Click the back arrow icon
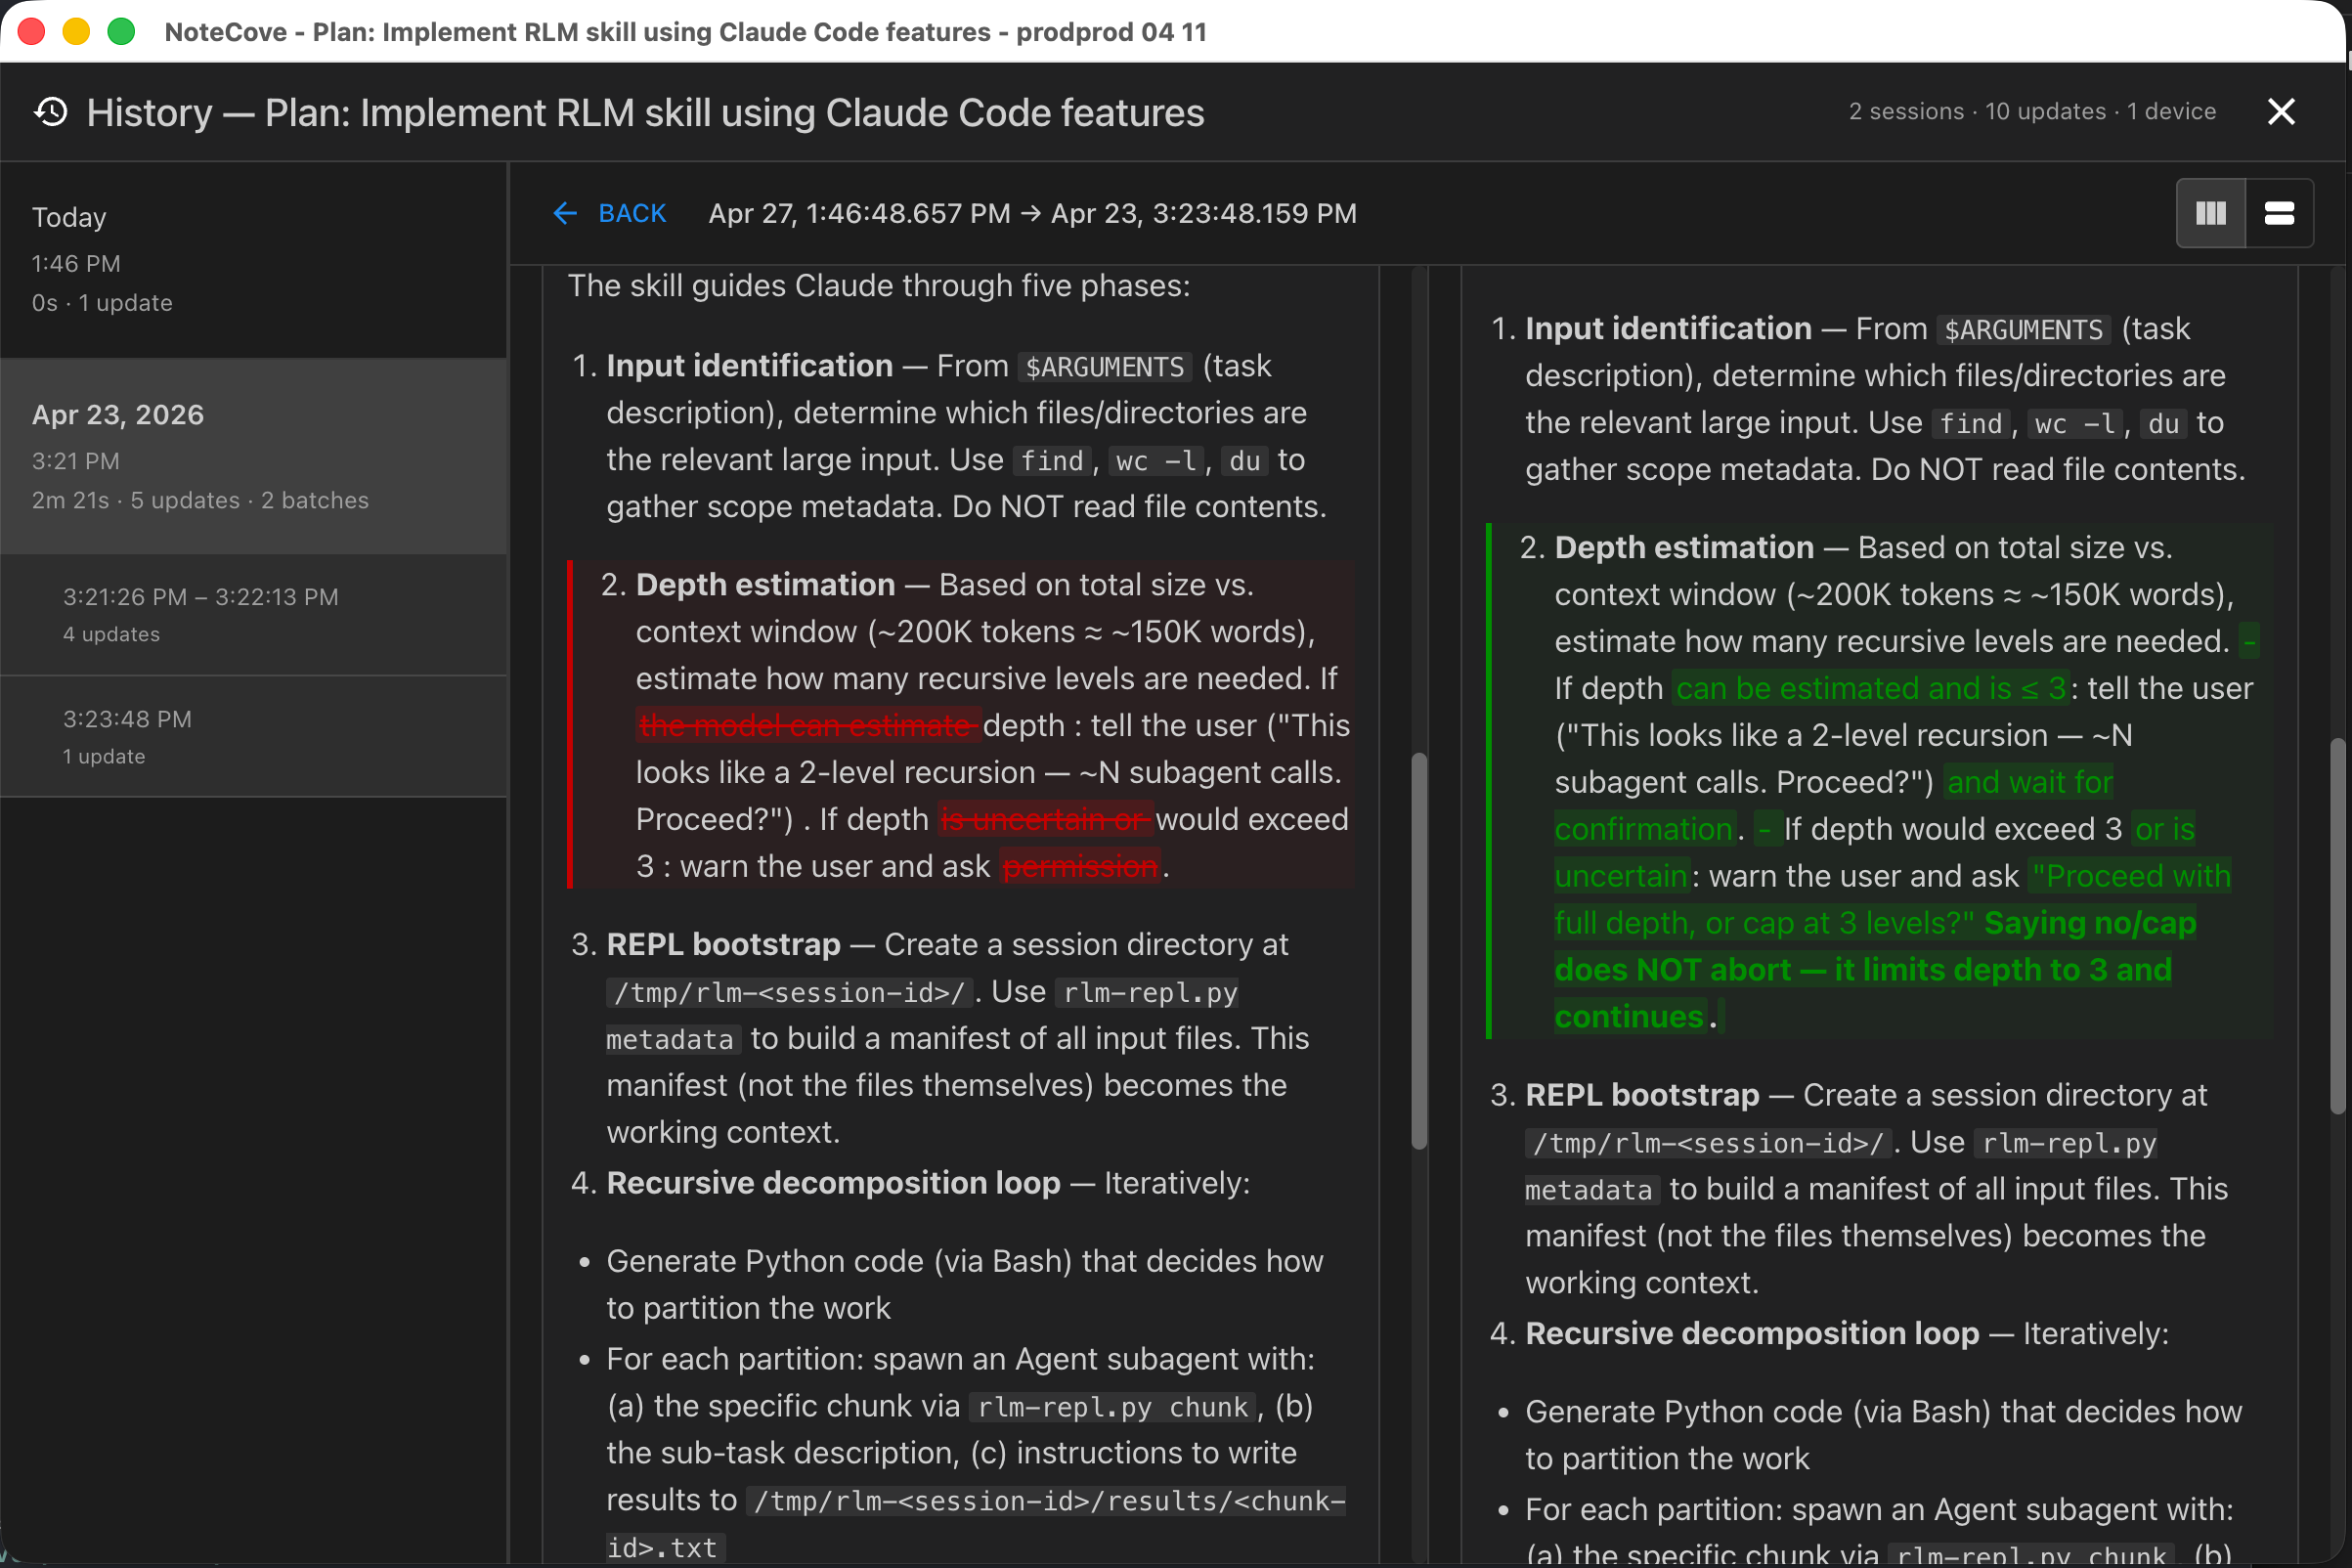Screen dimensions: 2352x1568 565,213
